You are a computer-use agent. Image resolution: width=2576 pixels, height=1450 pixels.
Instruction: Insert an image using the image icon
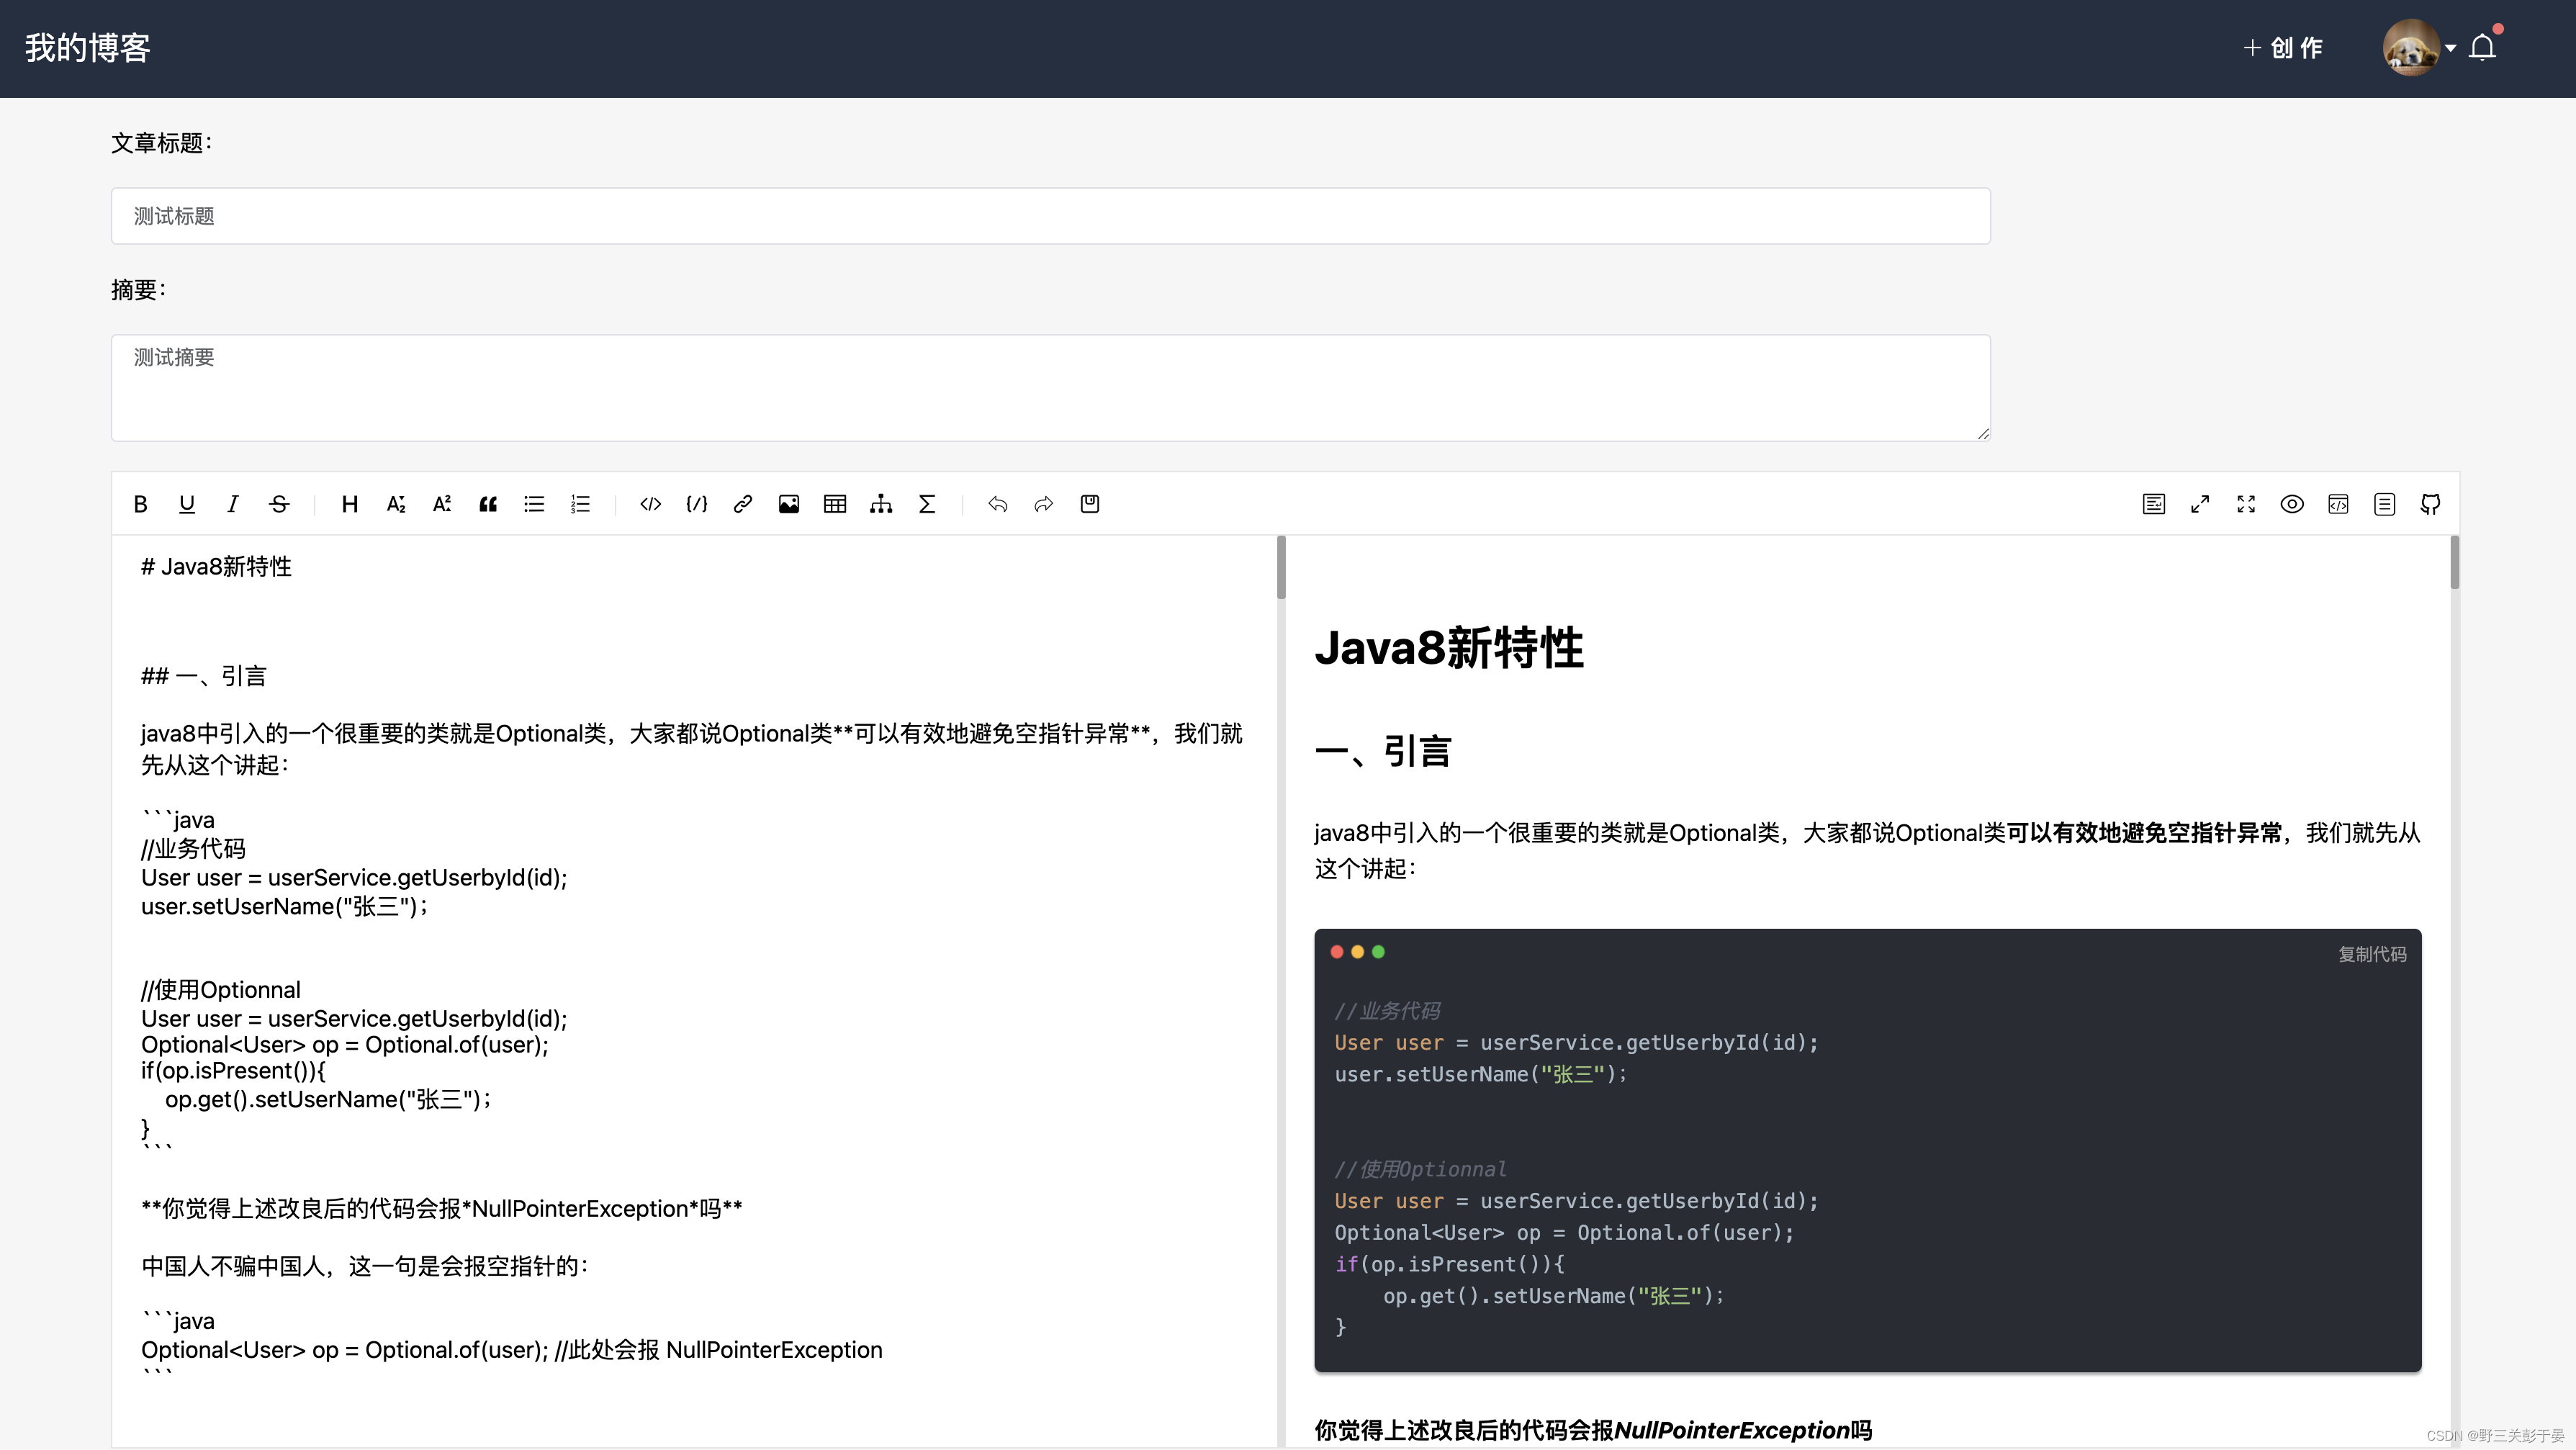click(x=789, y=504)
